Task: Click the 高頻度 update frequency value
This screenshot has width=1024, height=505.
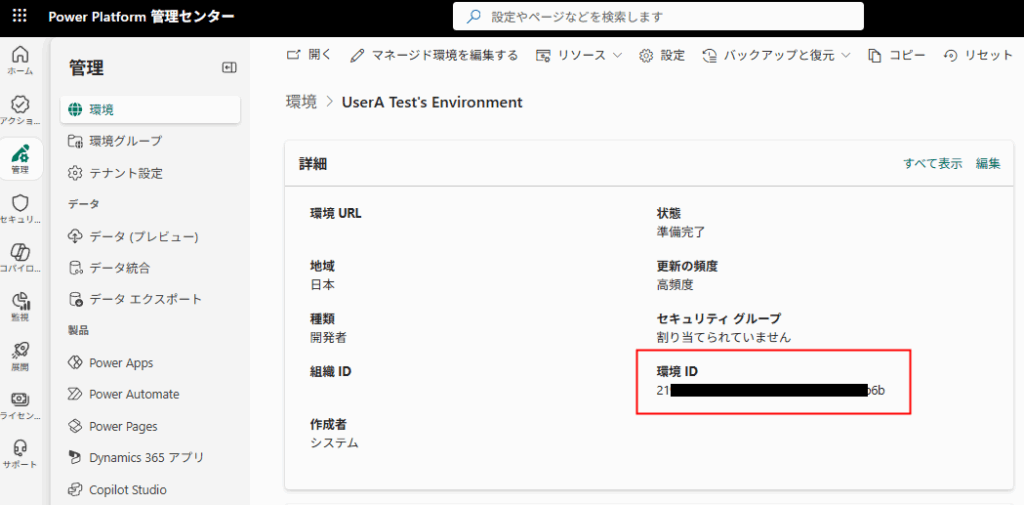Action: (x=675, y=285)
